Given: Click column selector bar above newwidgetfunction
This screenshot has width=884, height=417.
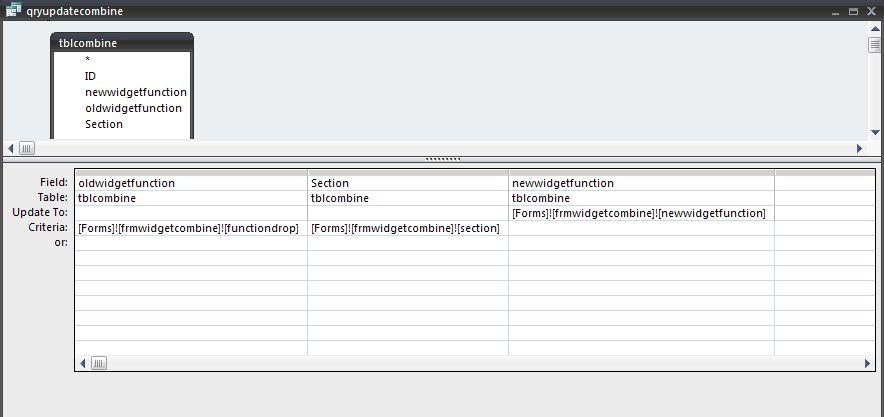Looking at the screenshot, I should click(642, 172).
